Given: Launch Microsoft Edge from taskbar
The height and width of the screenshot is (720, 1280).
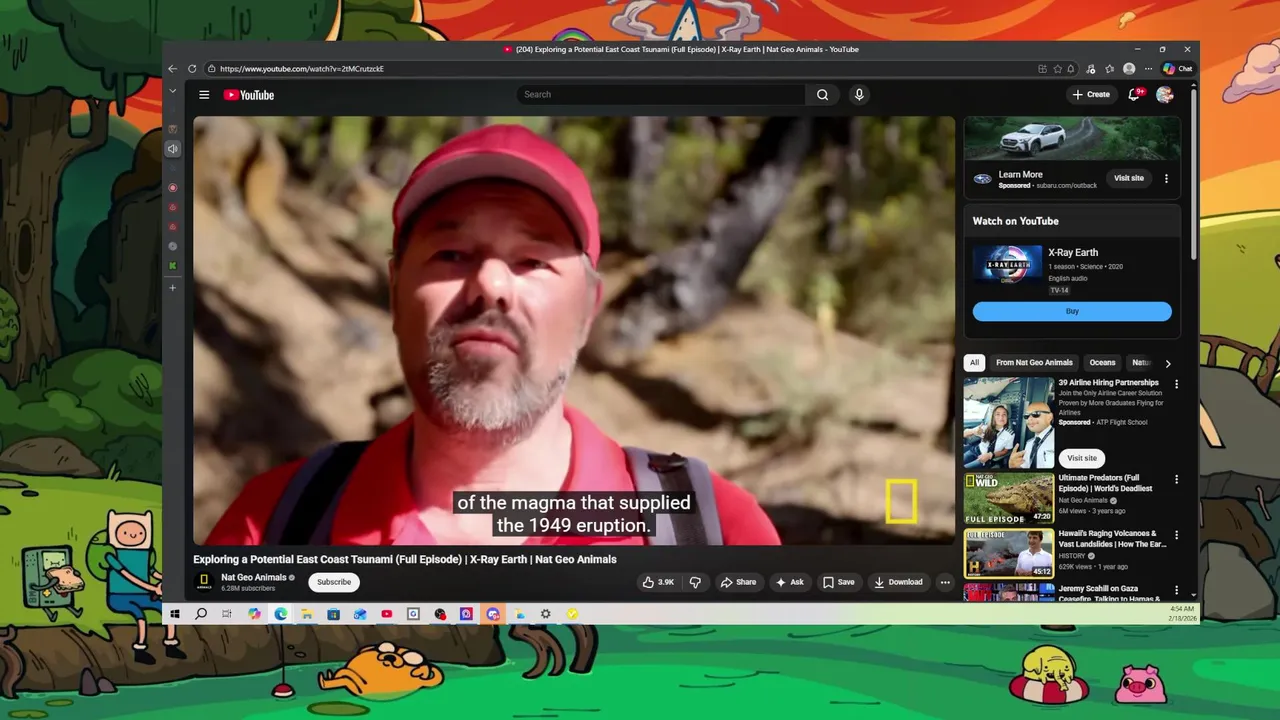Looking at the screenshot, I should (281, 614).
